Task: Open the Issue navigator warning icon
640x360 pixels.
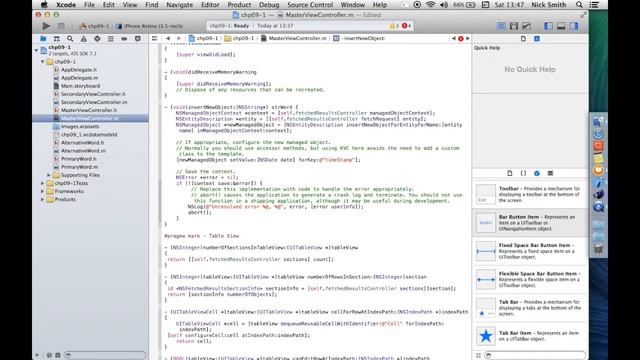Action: coord(84,38)
